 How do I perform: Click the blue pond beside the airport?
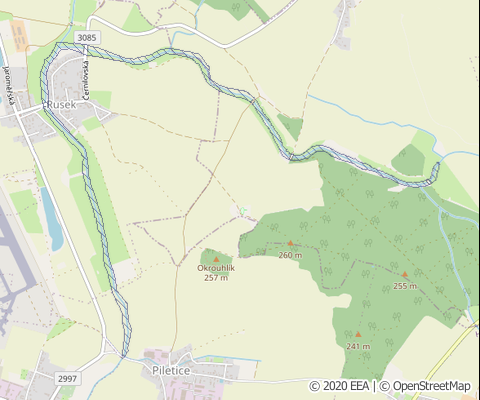tap(53, 220)
